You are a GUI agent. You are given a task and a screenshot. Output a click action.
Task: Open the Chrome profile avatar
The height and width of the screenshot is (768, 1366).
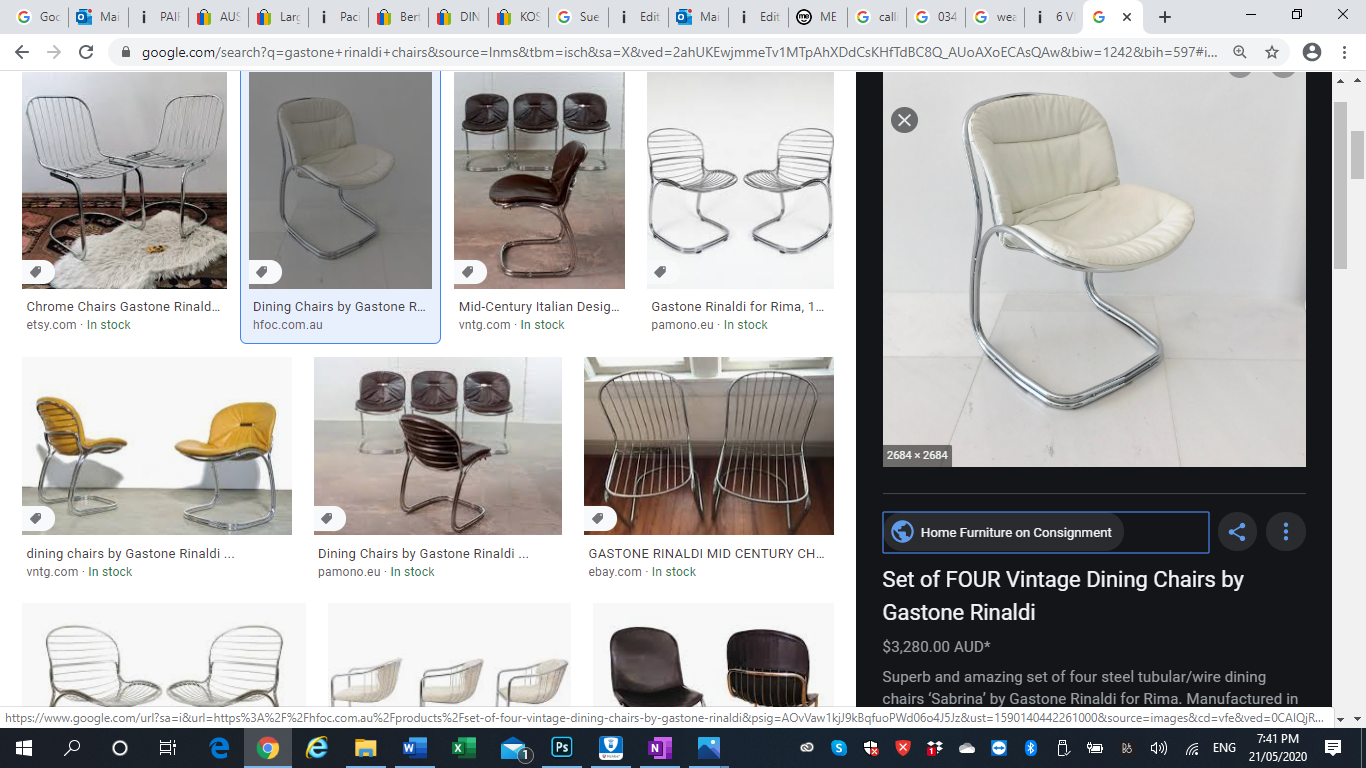(x=1312, y=52)
